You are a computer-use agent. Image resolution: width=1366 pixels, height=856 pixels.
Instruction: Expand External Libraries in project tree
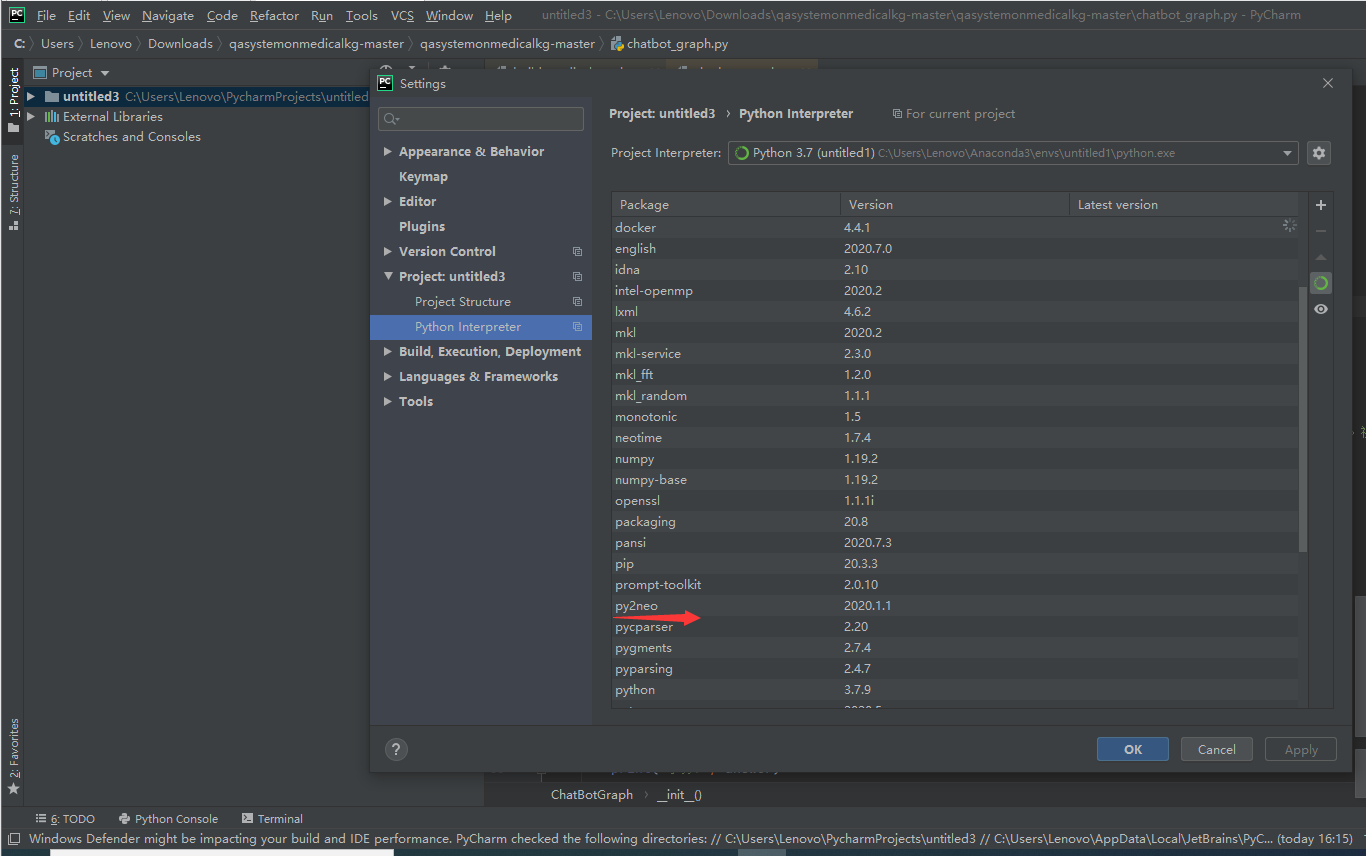(x=31, y=117)
